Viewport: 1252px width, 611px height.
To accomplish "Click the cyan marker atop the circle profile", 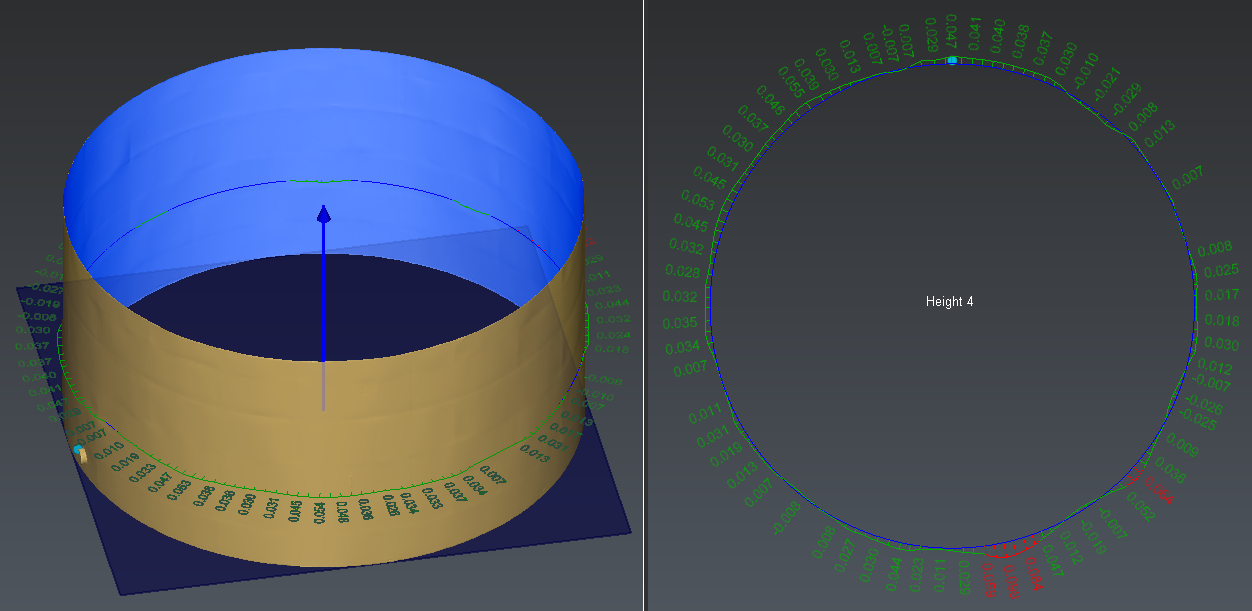I will [952, 61].
